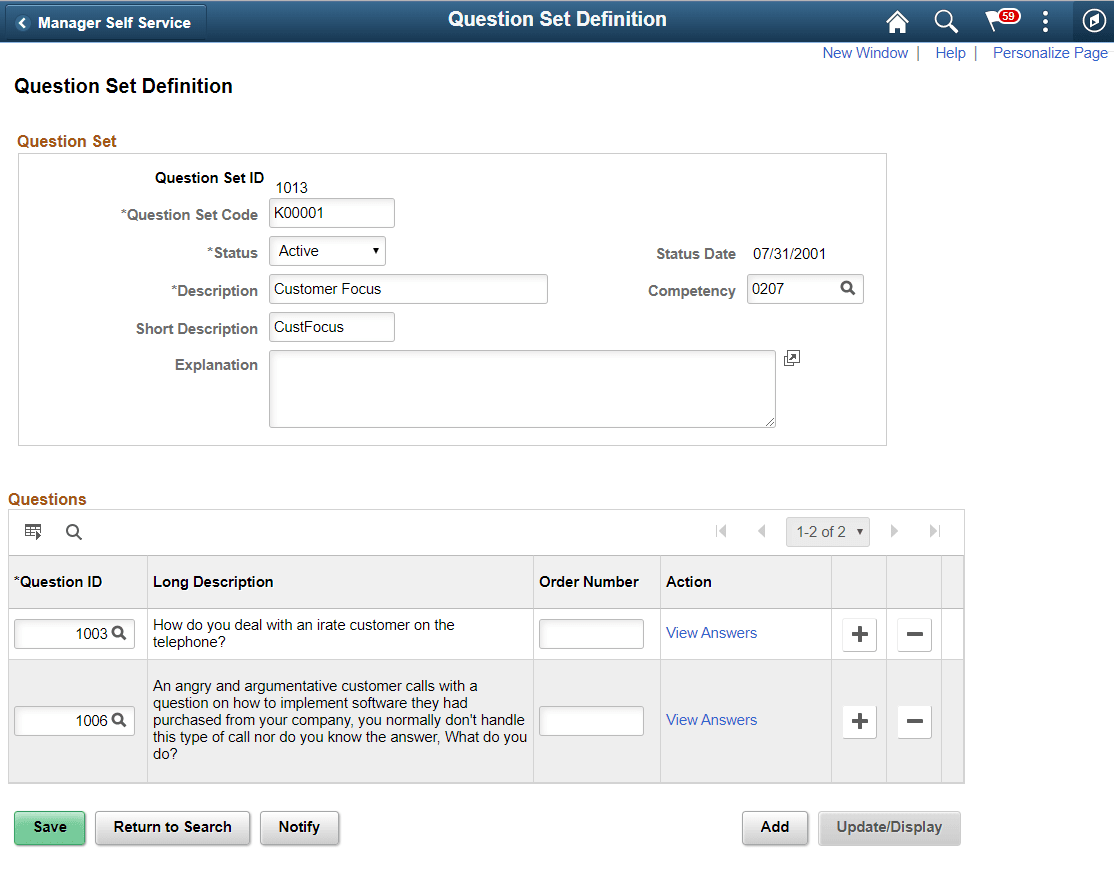The width and height of the screenshot is (1114, 879).
Task: Click Competency lookup magnifier icon
Action: (x=848, y=288)
